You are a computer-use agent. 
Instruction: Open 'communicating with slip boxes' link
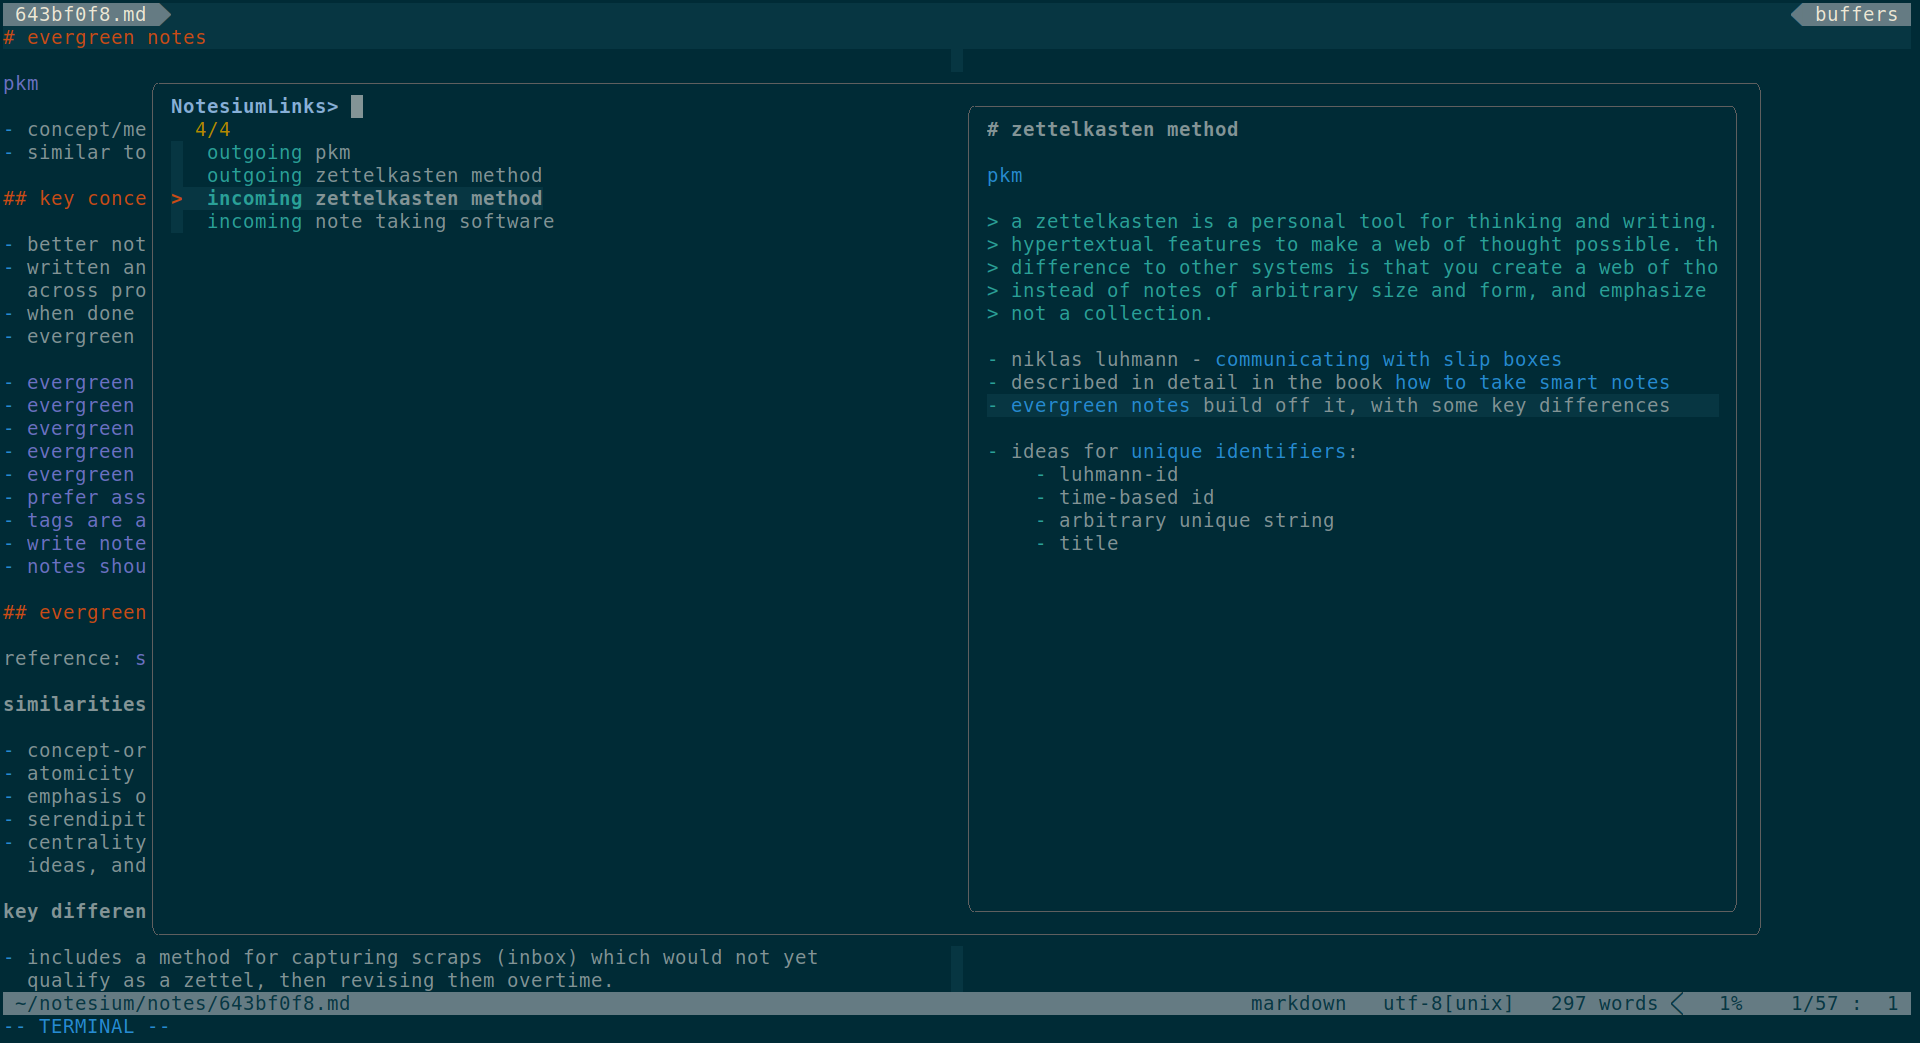tap(1388, 359)
